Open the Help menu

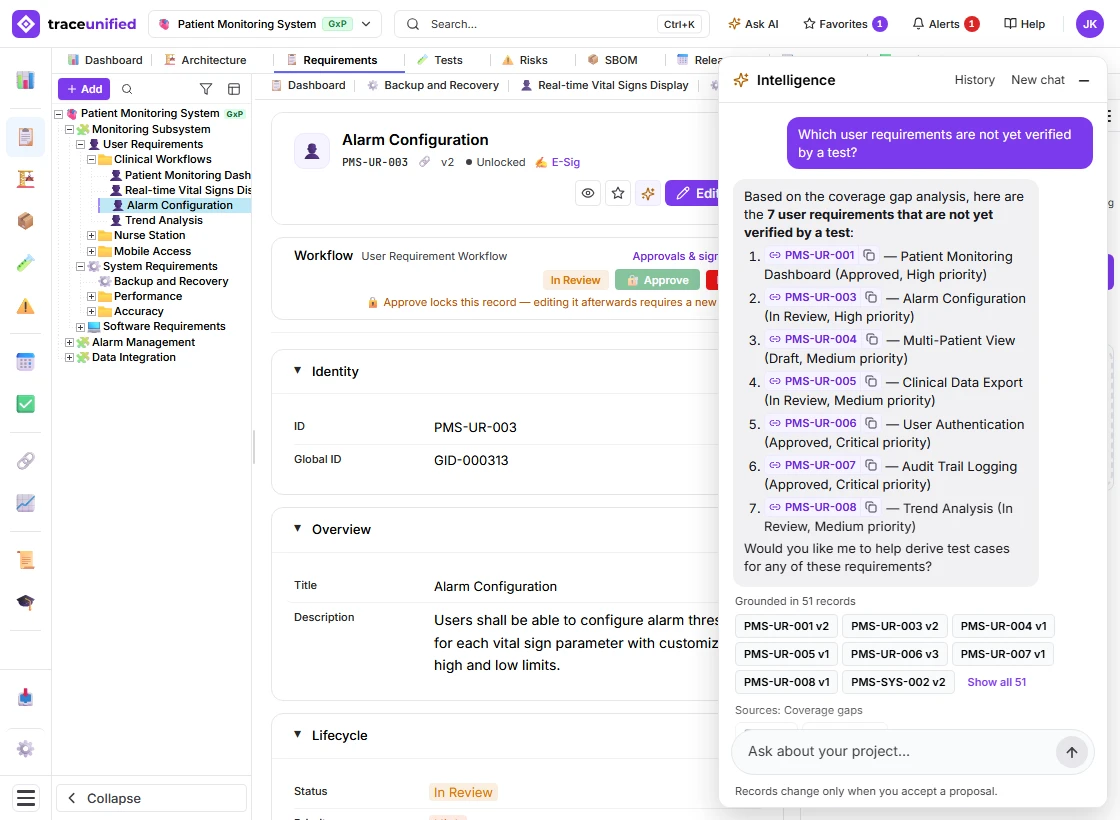click(1024, 24)
